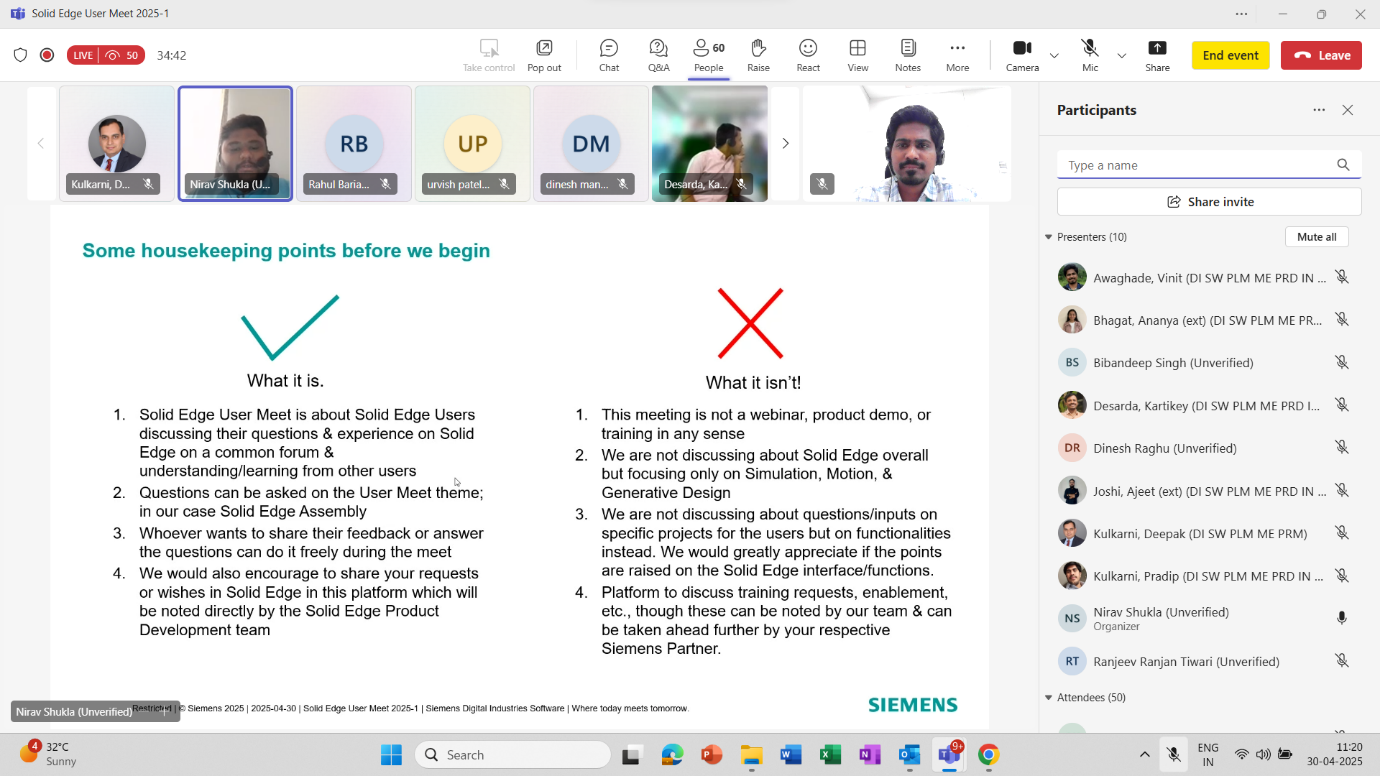Toggle the Camera on or off
This screenshot has width=1380, height=776.
pos(1022,54)
